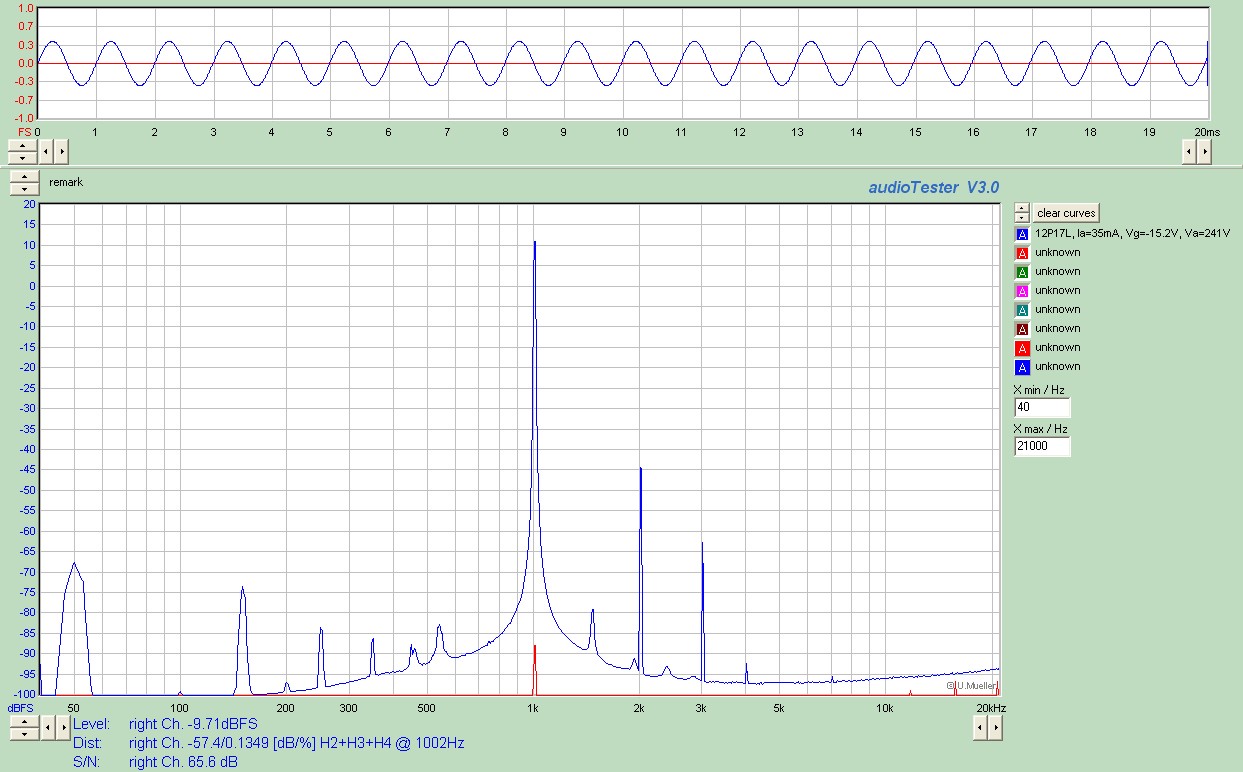
Task: Click the right arrow below the waveform's FS label
Action: pos(61,152)
